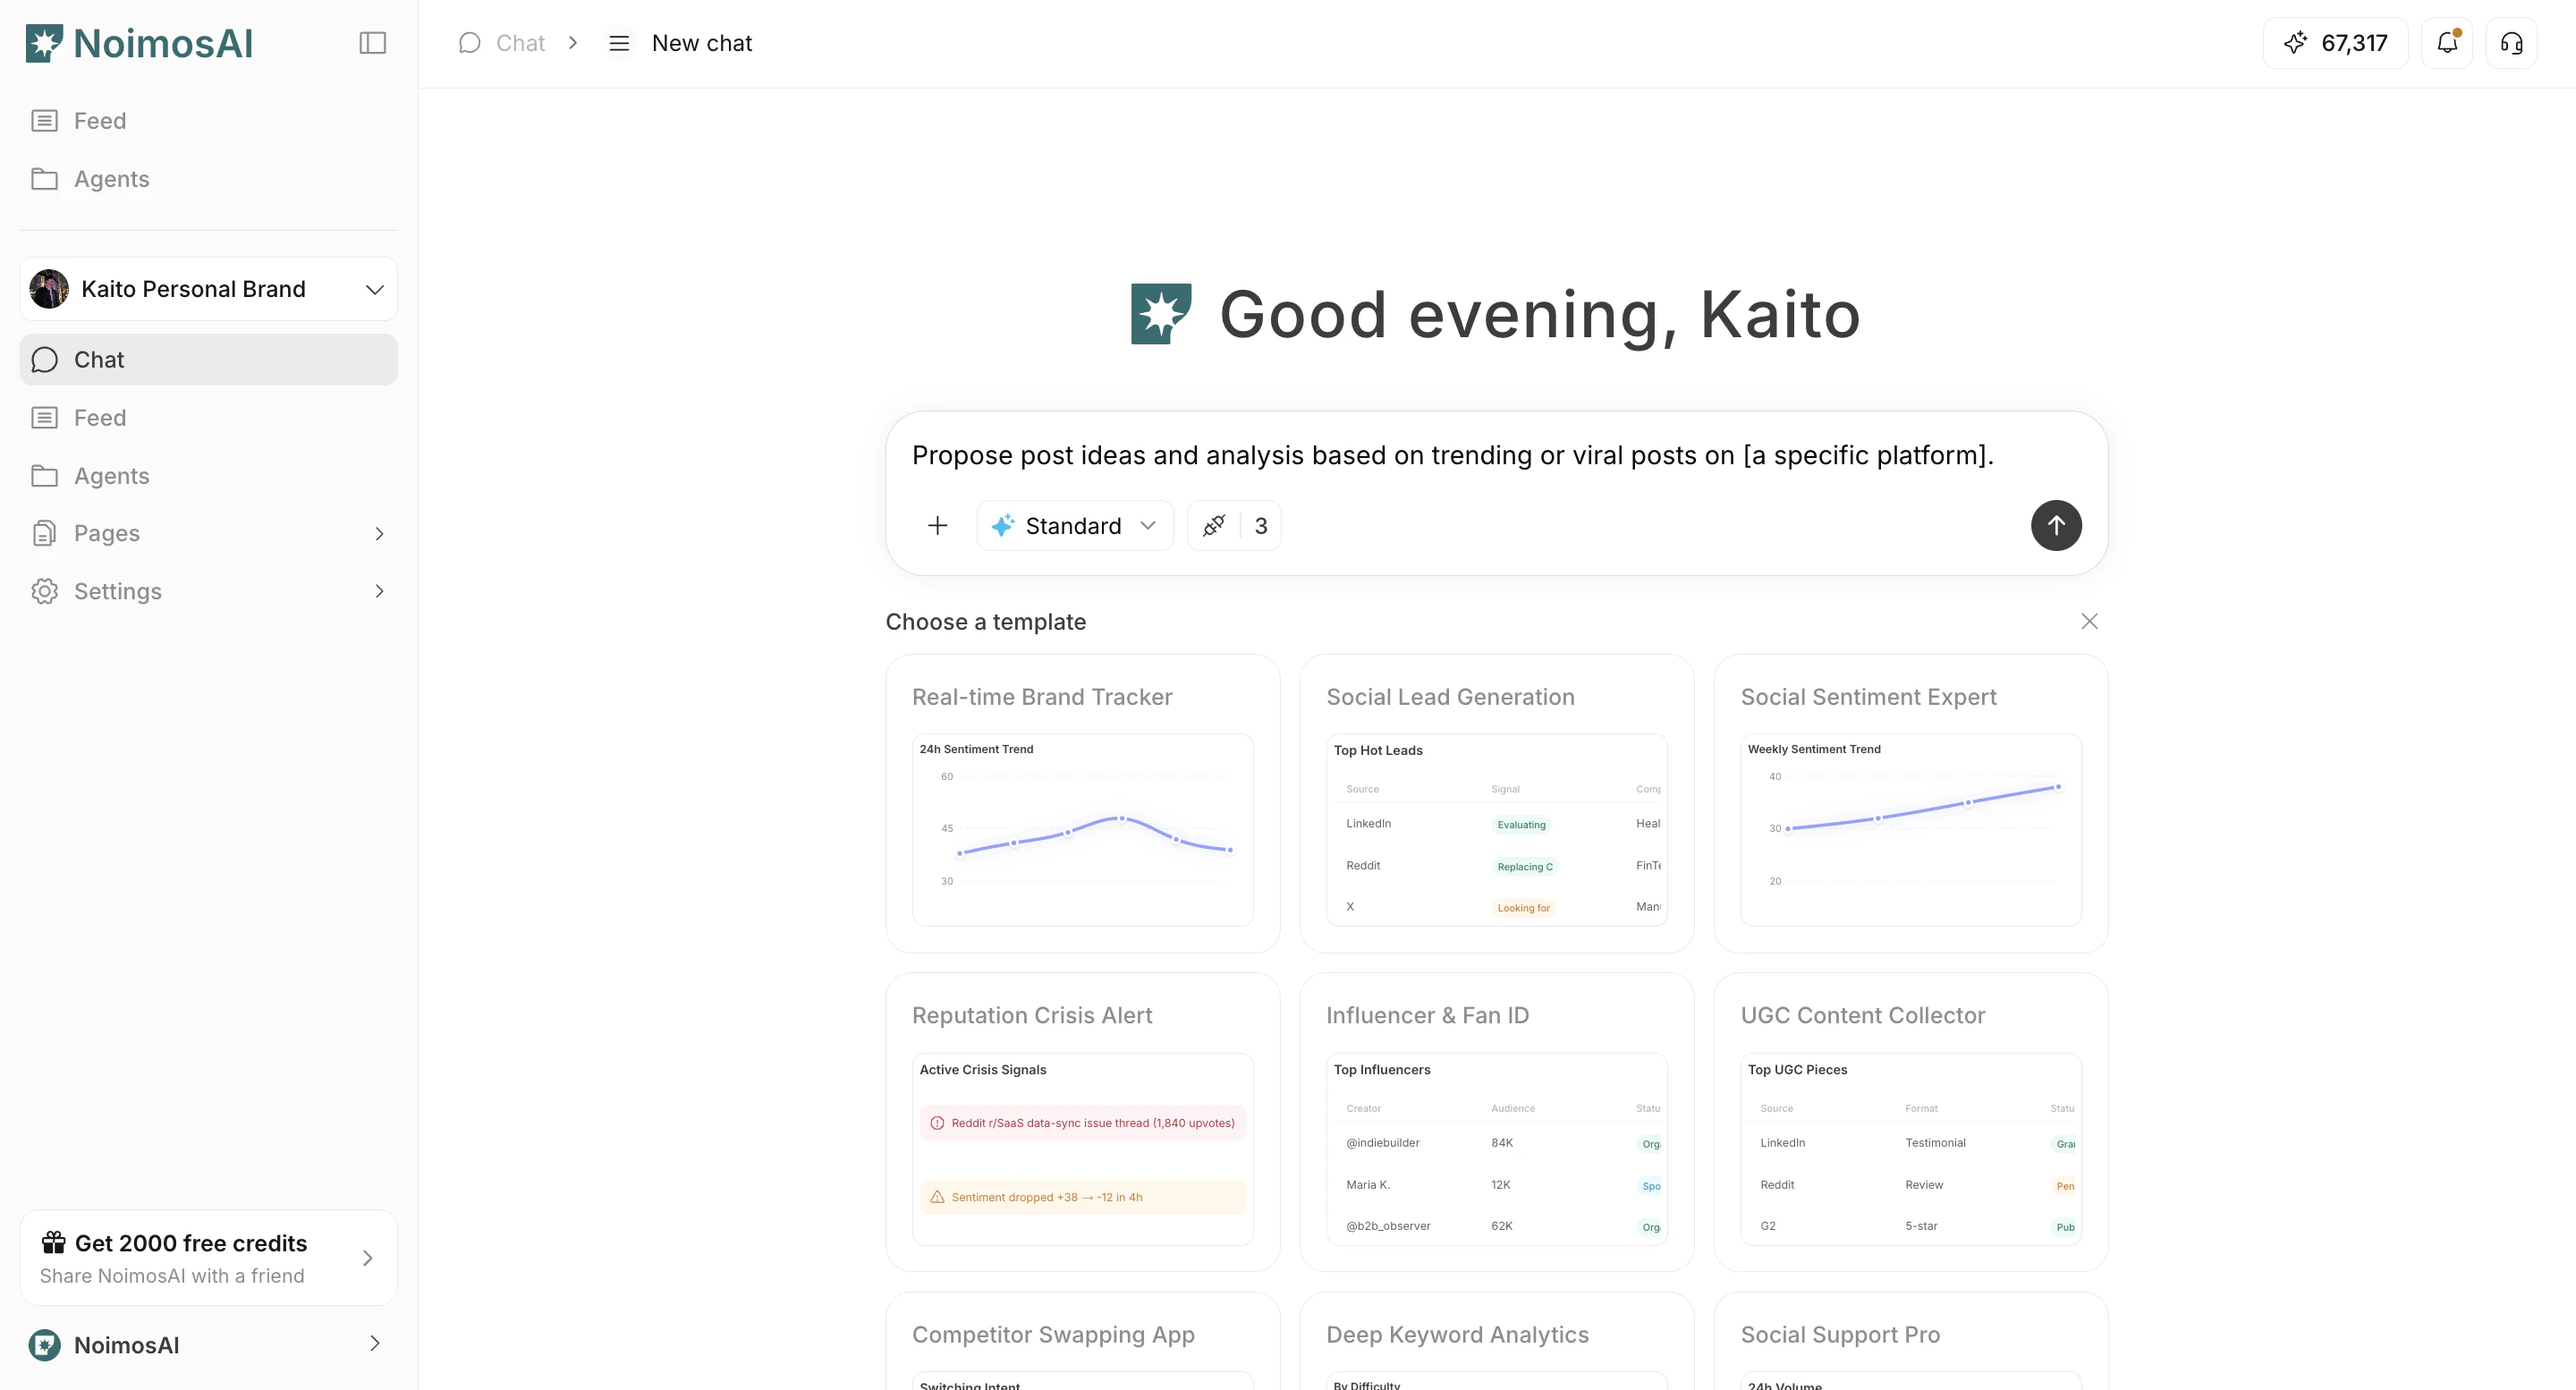Select the Social Lead Generation template

(1497, 804)
